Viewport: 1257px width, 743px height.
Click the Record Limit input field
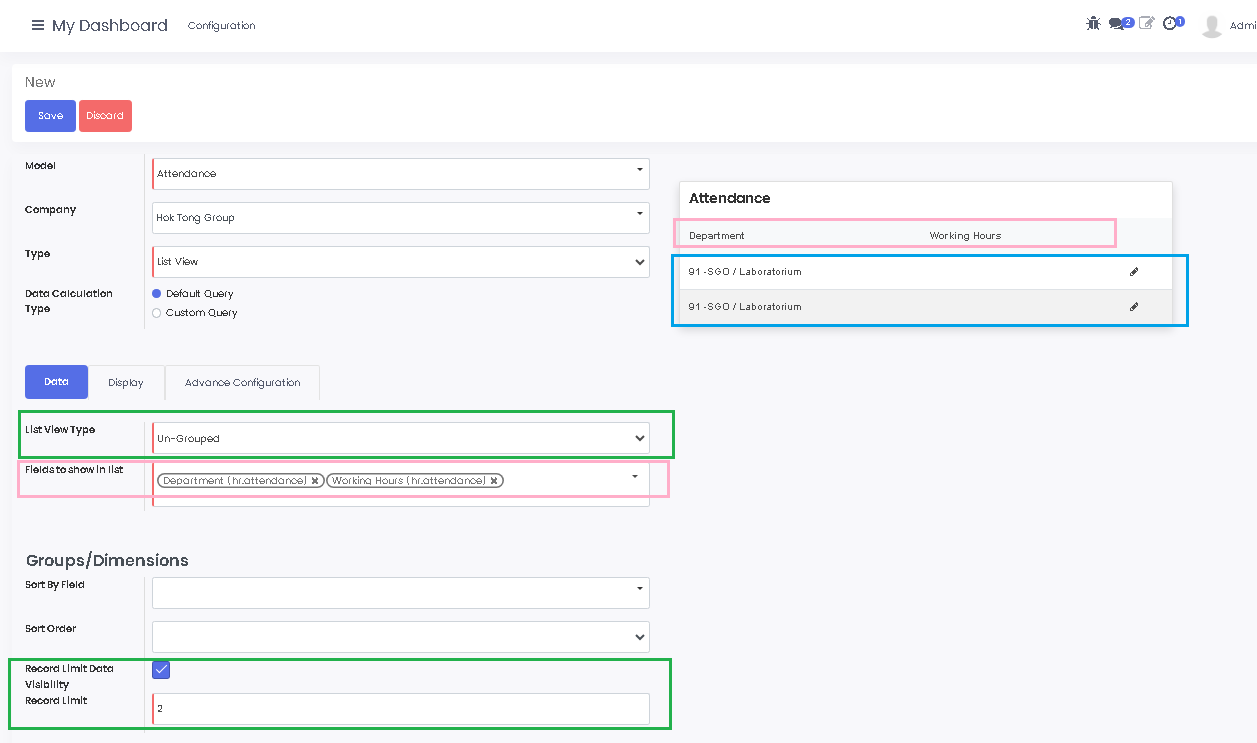[x=400, y=709]
